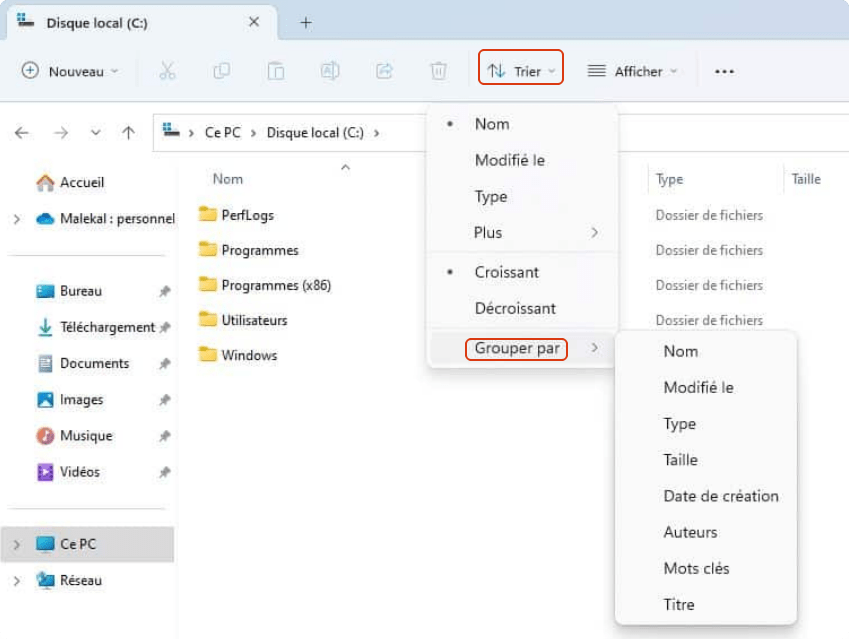This screenshot has width=849, height=639.
Task: Click the Share icon in the toolbar
Action: pos(384,71)
